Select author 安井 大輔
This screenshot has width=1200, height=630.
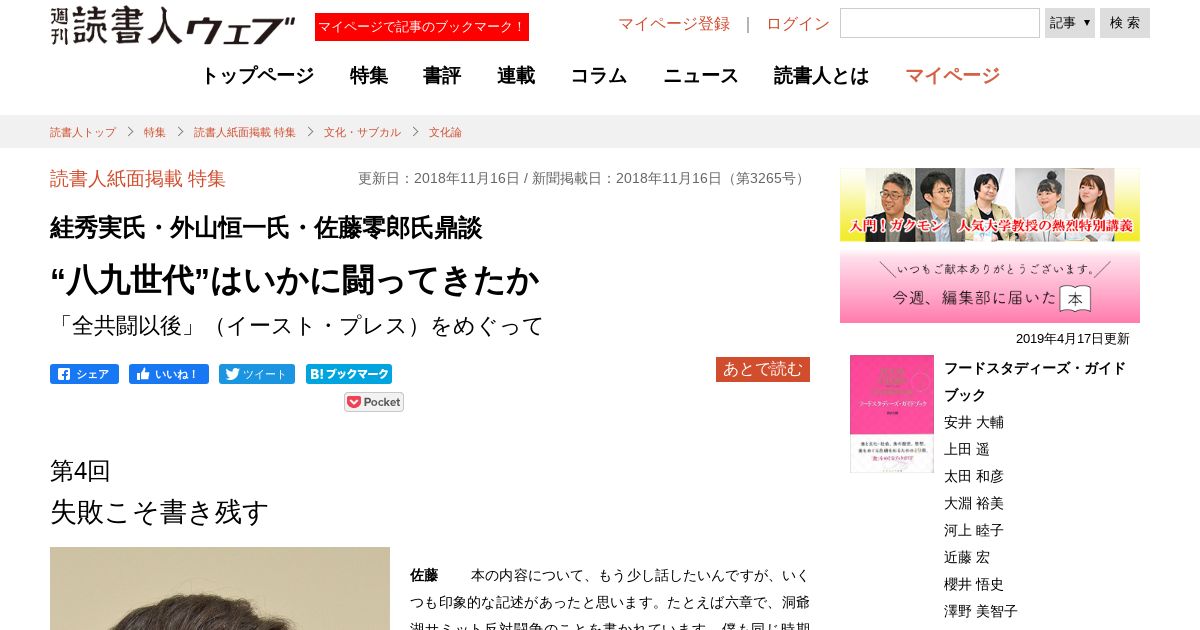pos(974,422)
